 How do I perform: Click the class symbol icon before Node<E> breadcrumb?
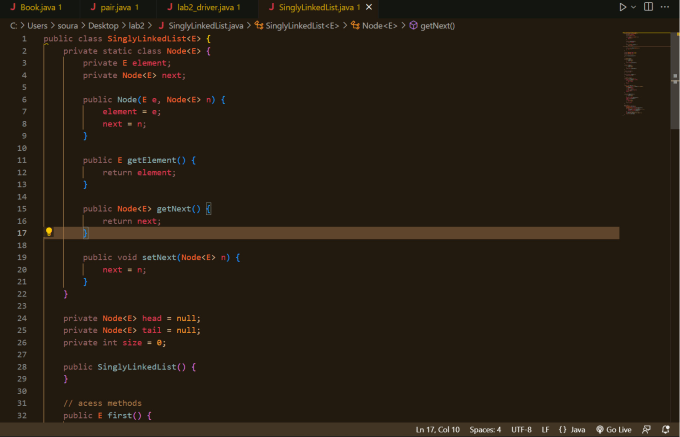(355, 26)
